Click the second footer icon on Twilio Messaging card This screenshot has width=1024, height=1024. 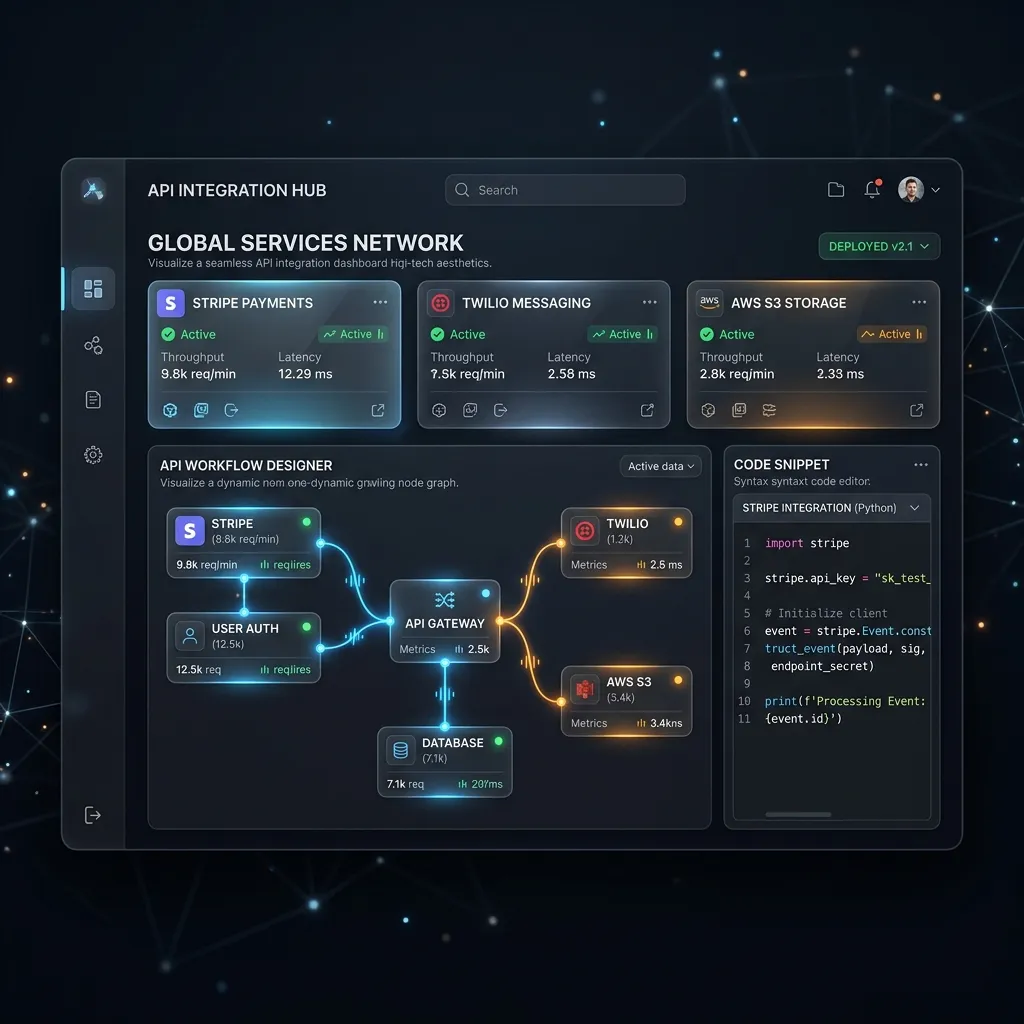[x=470, y=410]
